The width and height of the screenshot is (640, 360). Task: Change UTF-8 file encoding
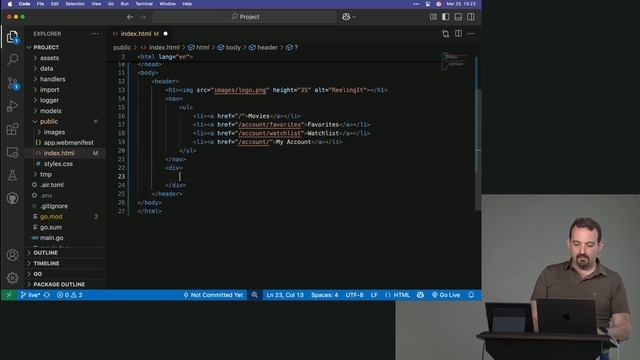pos(354,295)
